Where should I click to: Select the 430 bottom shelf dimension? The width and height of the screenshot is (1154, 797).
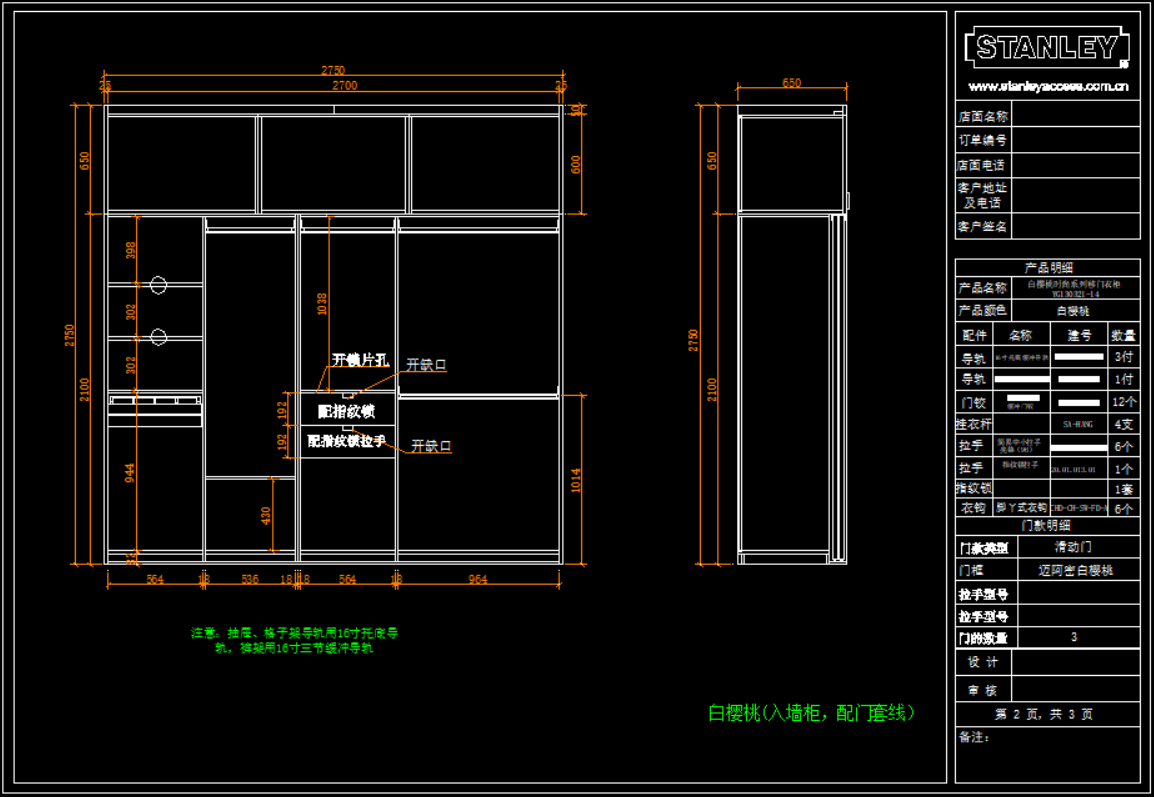tap(266, 515)
